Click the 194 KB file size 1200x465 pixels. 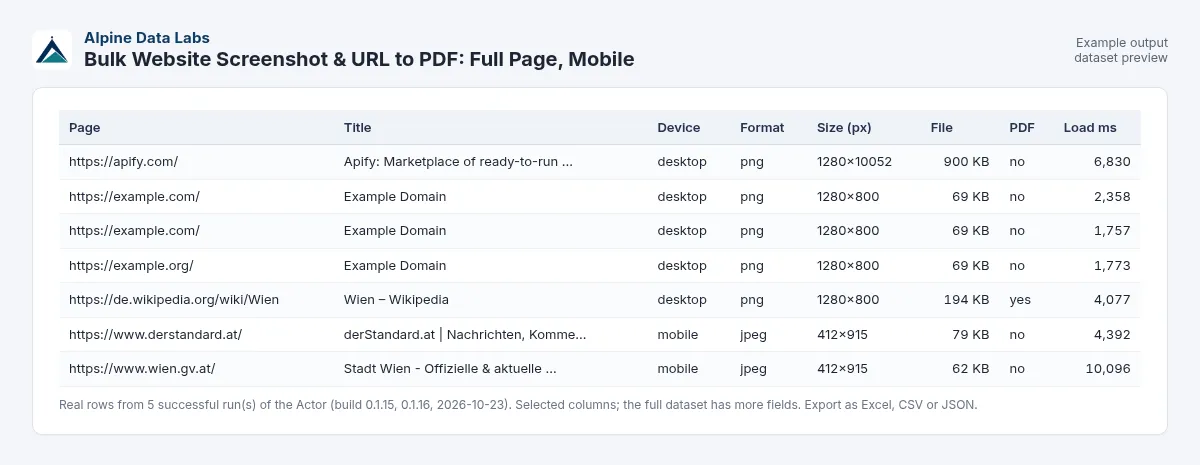coord(967,300)
